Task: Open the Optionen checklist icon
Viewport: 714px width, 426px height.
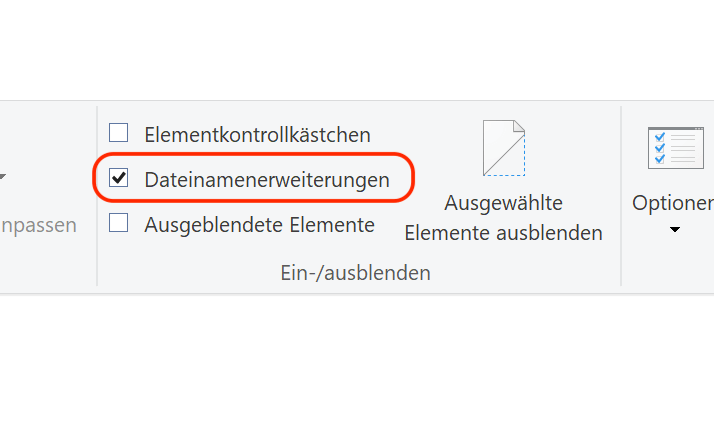Action: click(675, 148)
